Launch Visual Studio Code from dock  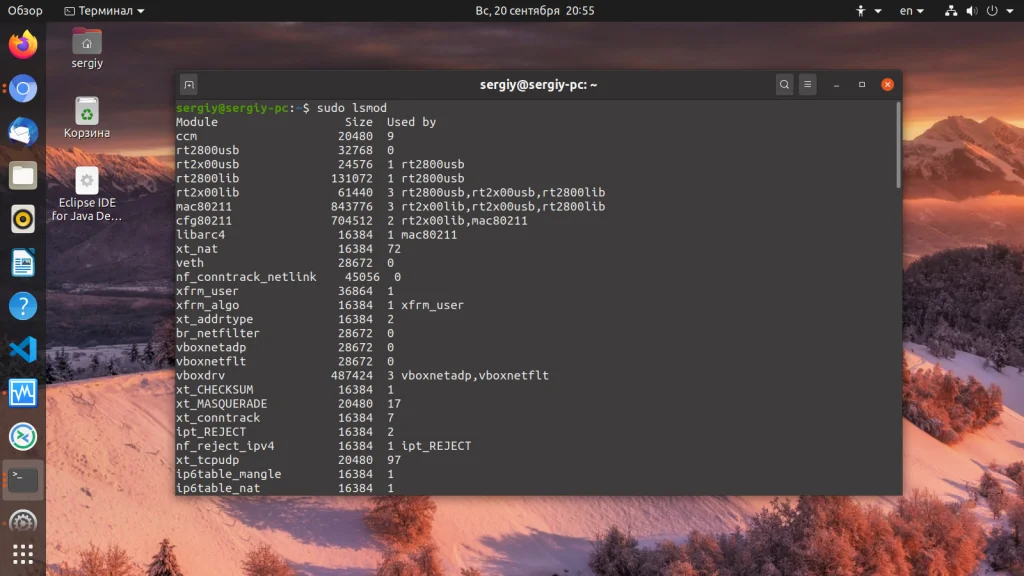point(23,349)
